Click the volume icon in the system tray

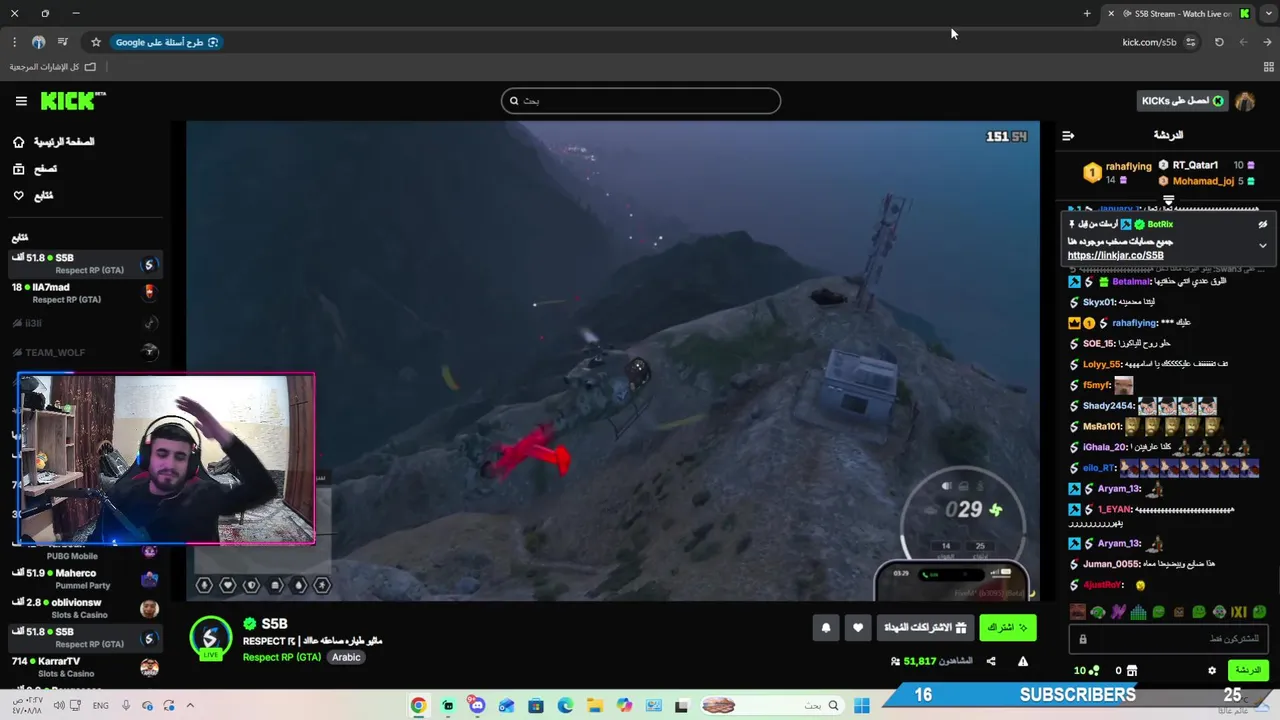59,706
